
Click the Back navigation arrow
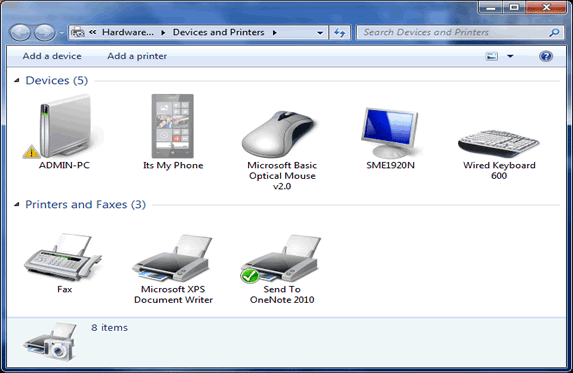coord(20,33)
